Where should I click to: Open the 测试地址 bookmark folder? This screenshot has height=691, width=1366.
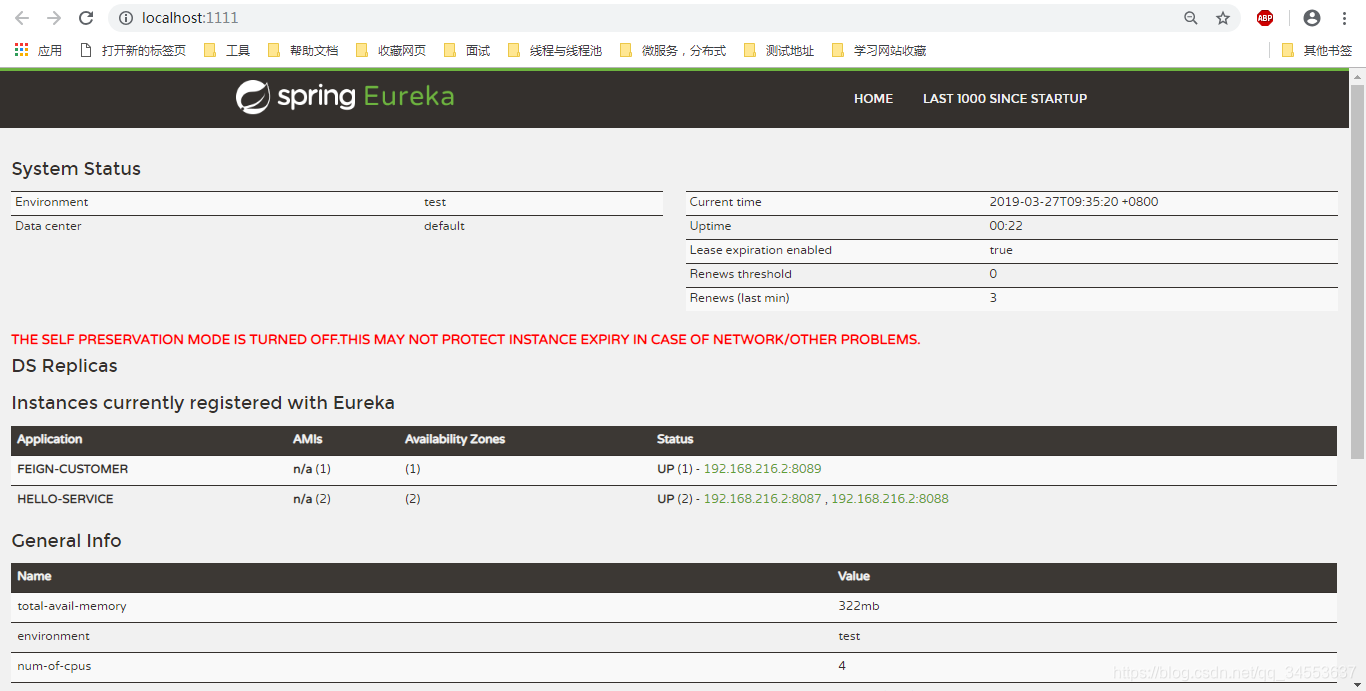pyautogui.click(x=779, y=50)
